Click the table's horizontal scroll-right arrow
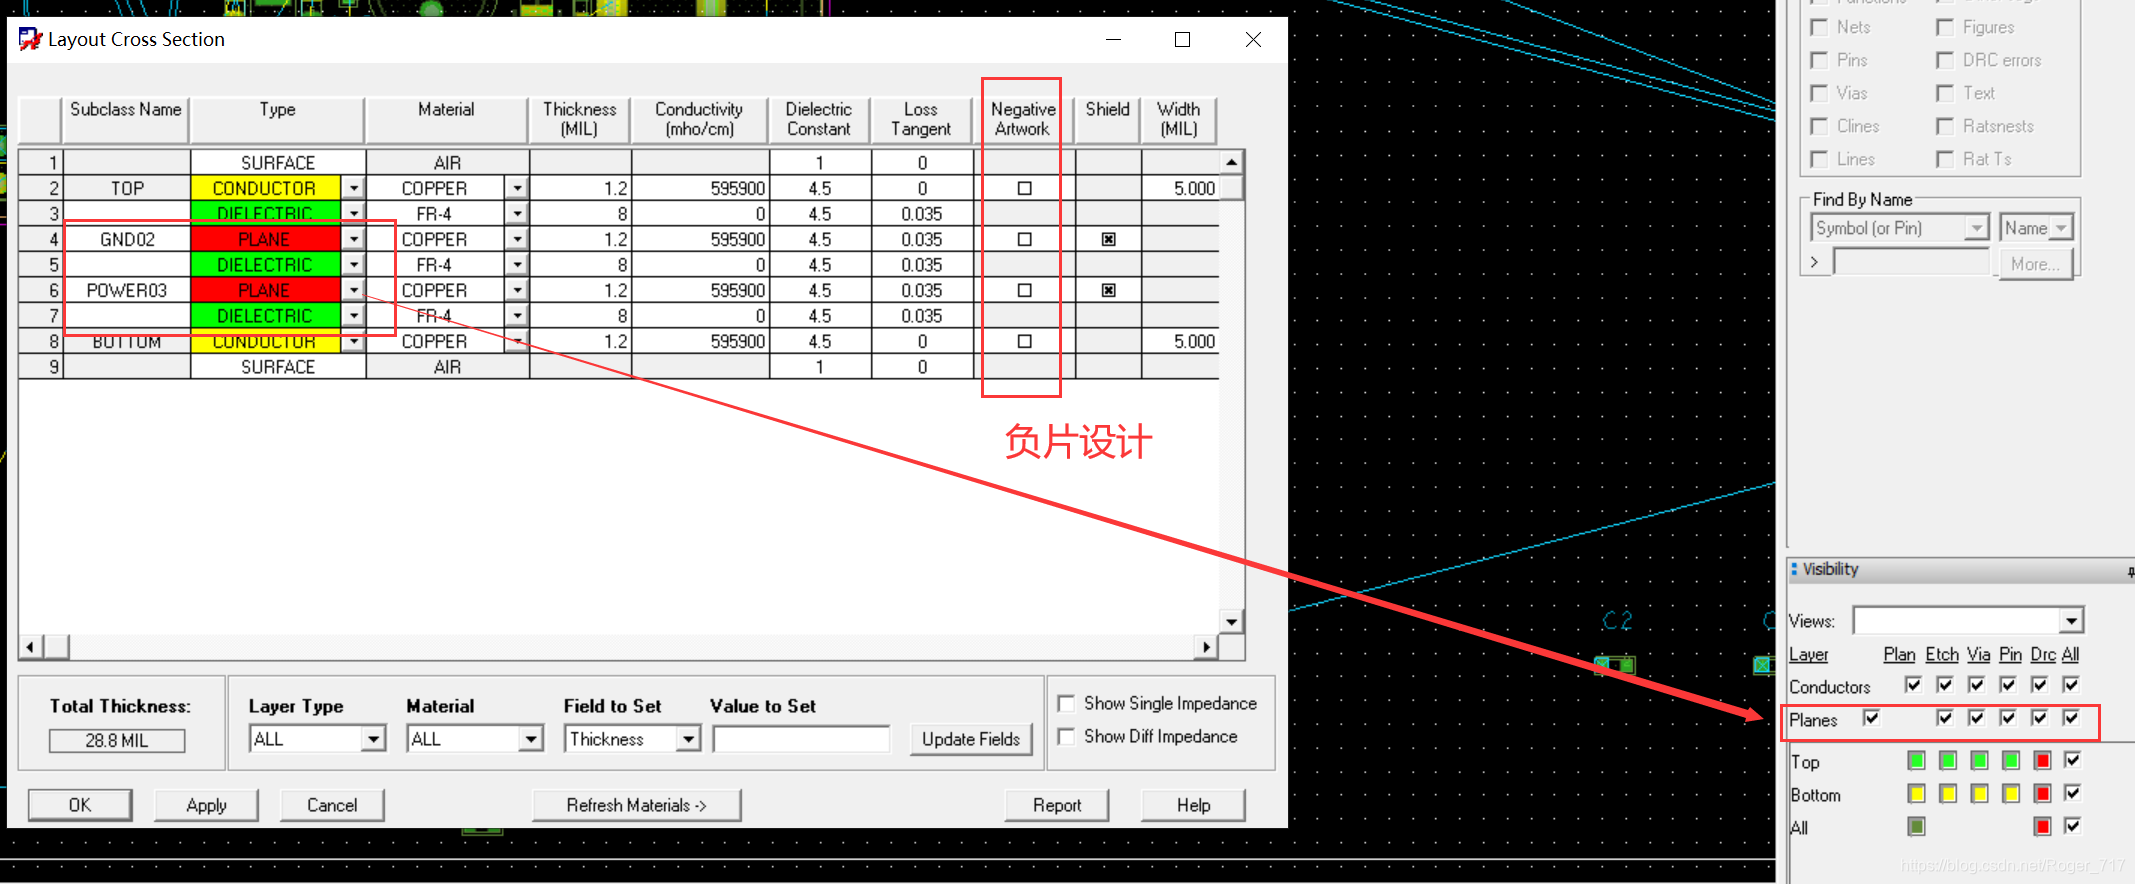The height and width of the screenshot is (884, 2135). tap(1206, 647)
